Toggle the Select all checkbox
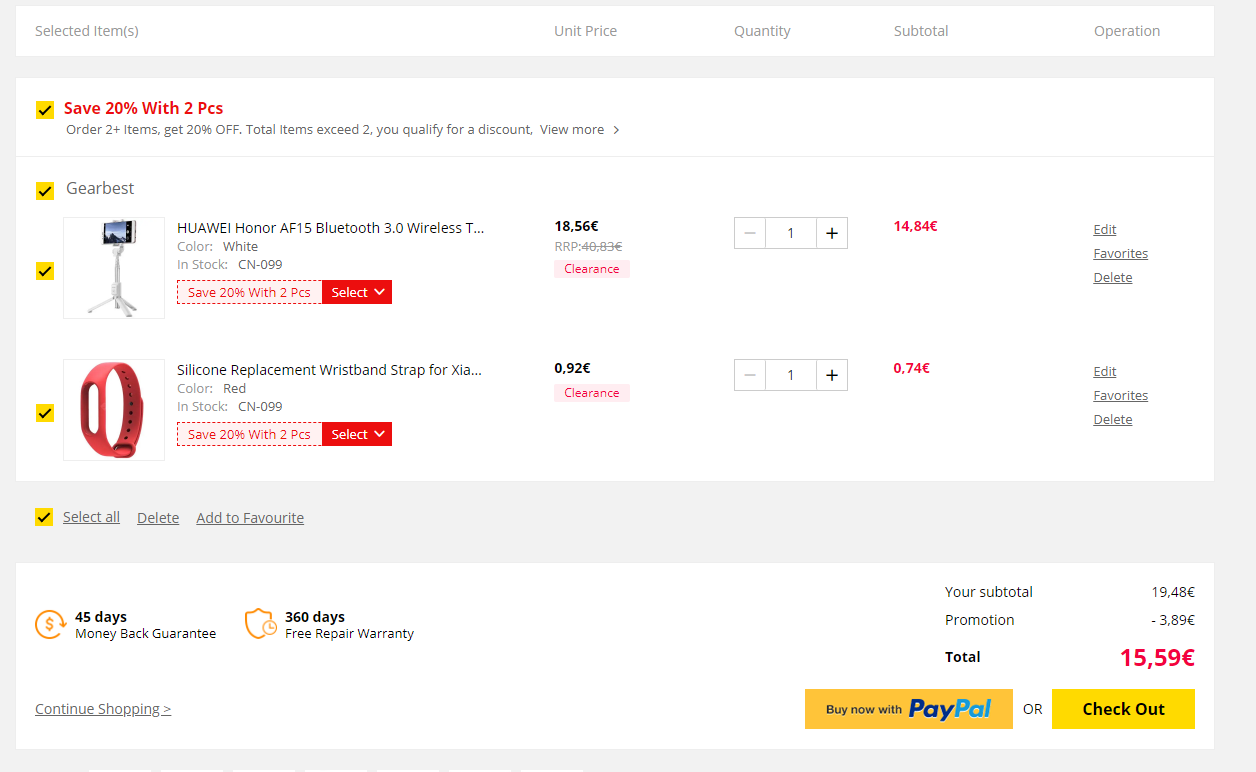Viewport: 1256px width, 772px height. coord(44,517)
